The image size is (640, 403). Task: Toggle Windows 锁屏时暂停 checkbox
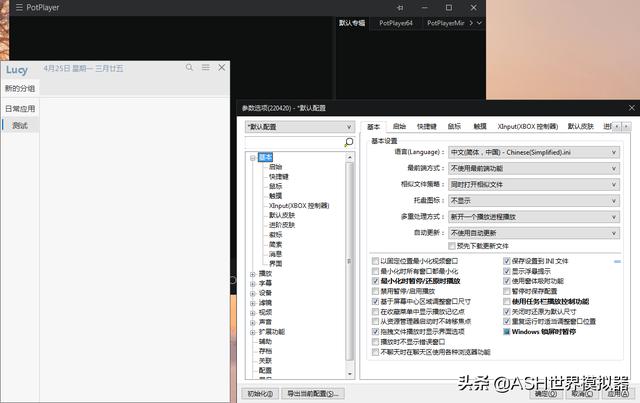pos(507,332)
